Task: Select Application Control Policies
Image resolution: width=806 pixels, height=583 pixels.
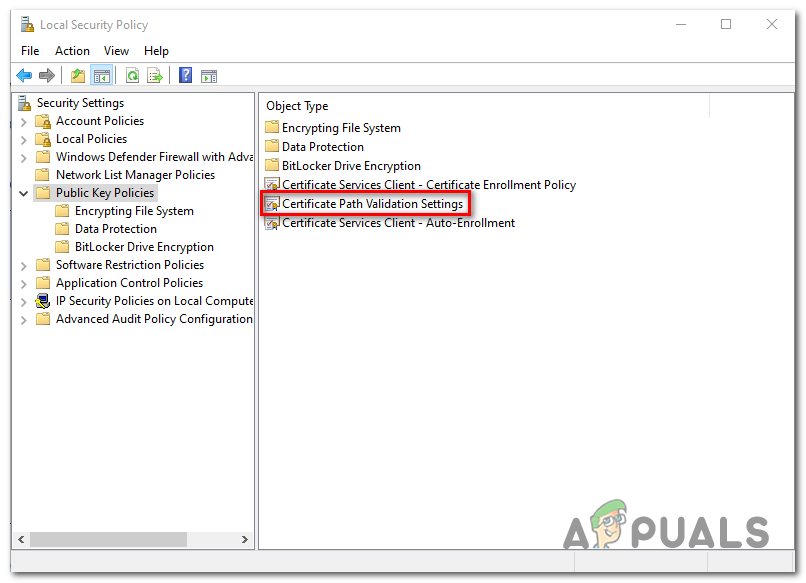Action: click(130, 283)
